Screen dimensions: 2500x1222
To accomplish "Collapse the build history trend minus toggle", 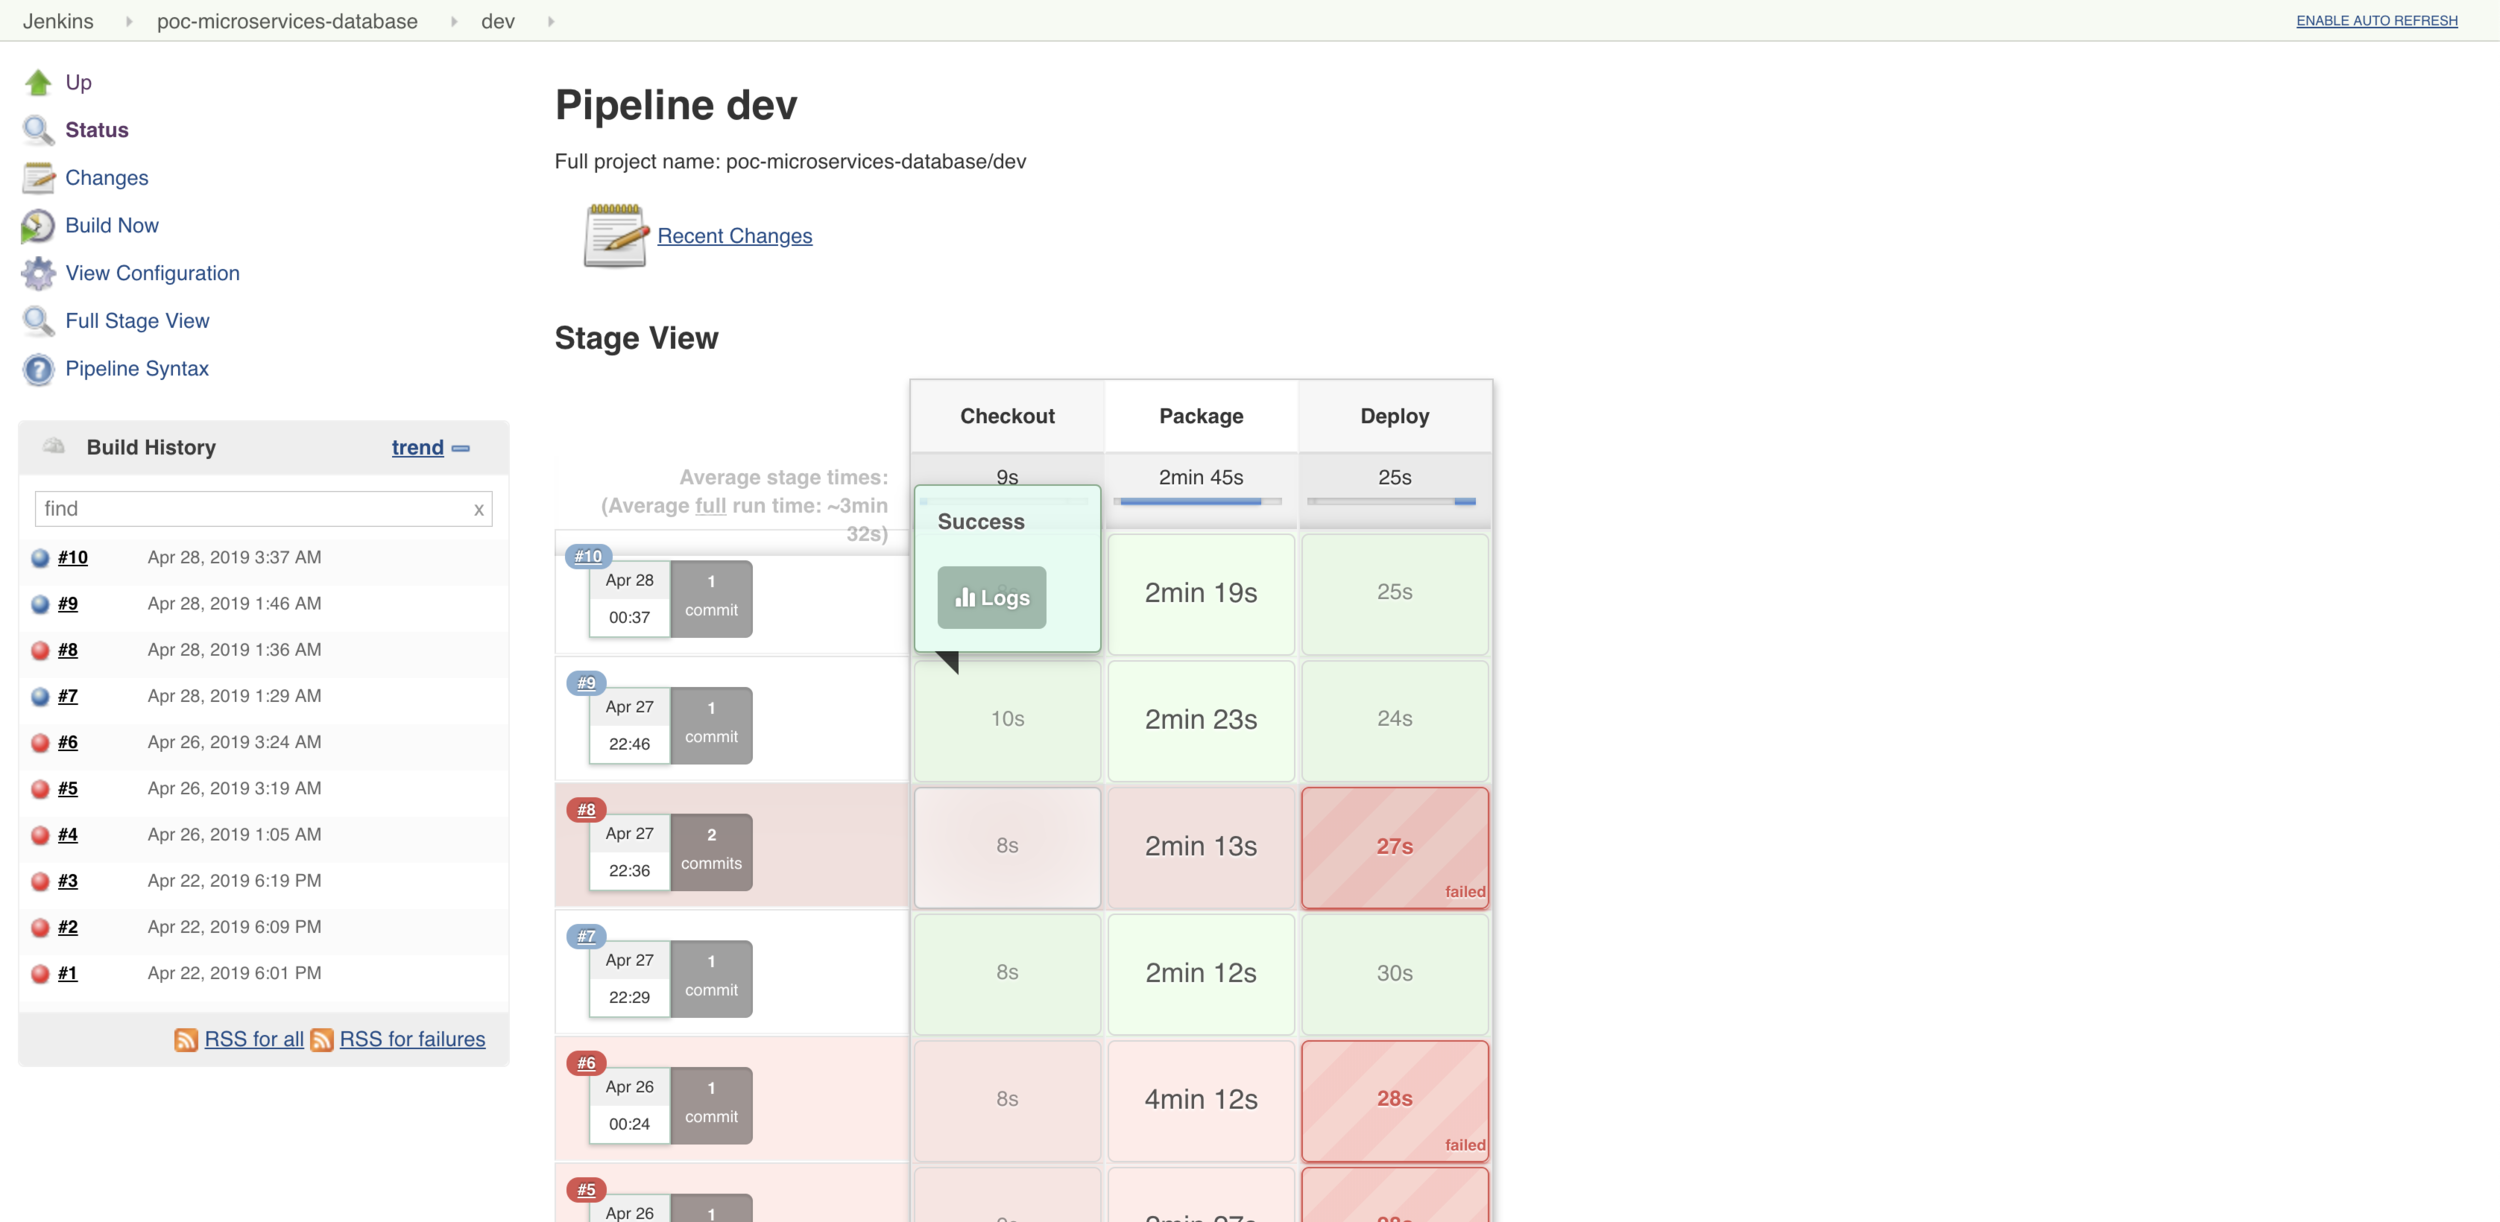I will click(461, 448).
